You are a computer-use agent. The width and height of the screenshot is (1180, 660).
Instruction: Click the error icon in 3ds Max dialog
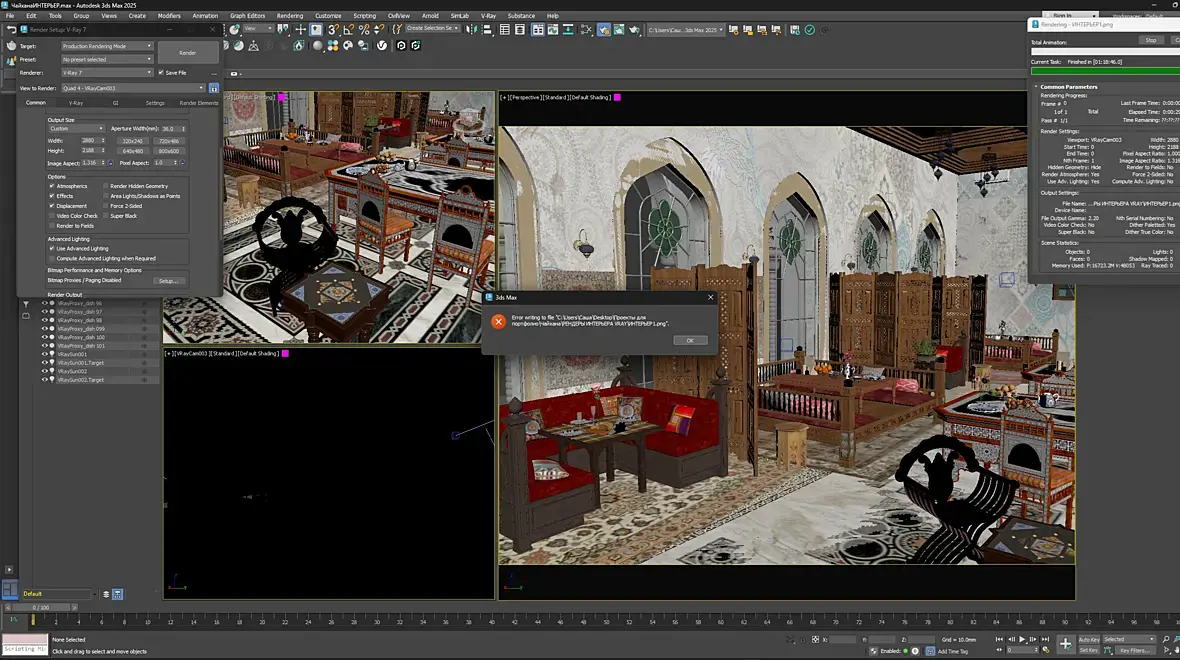point(498,321)
